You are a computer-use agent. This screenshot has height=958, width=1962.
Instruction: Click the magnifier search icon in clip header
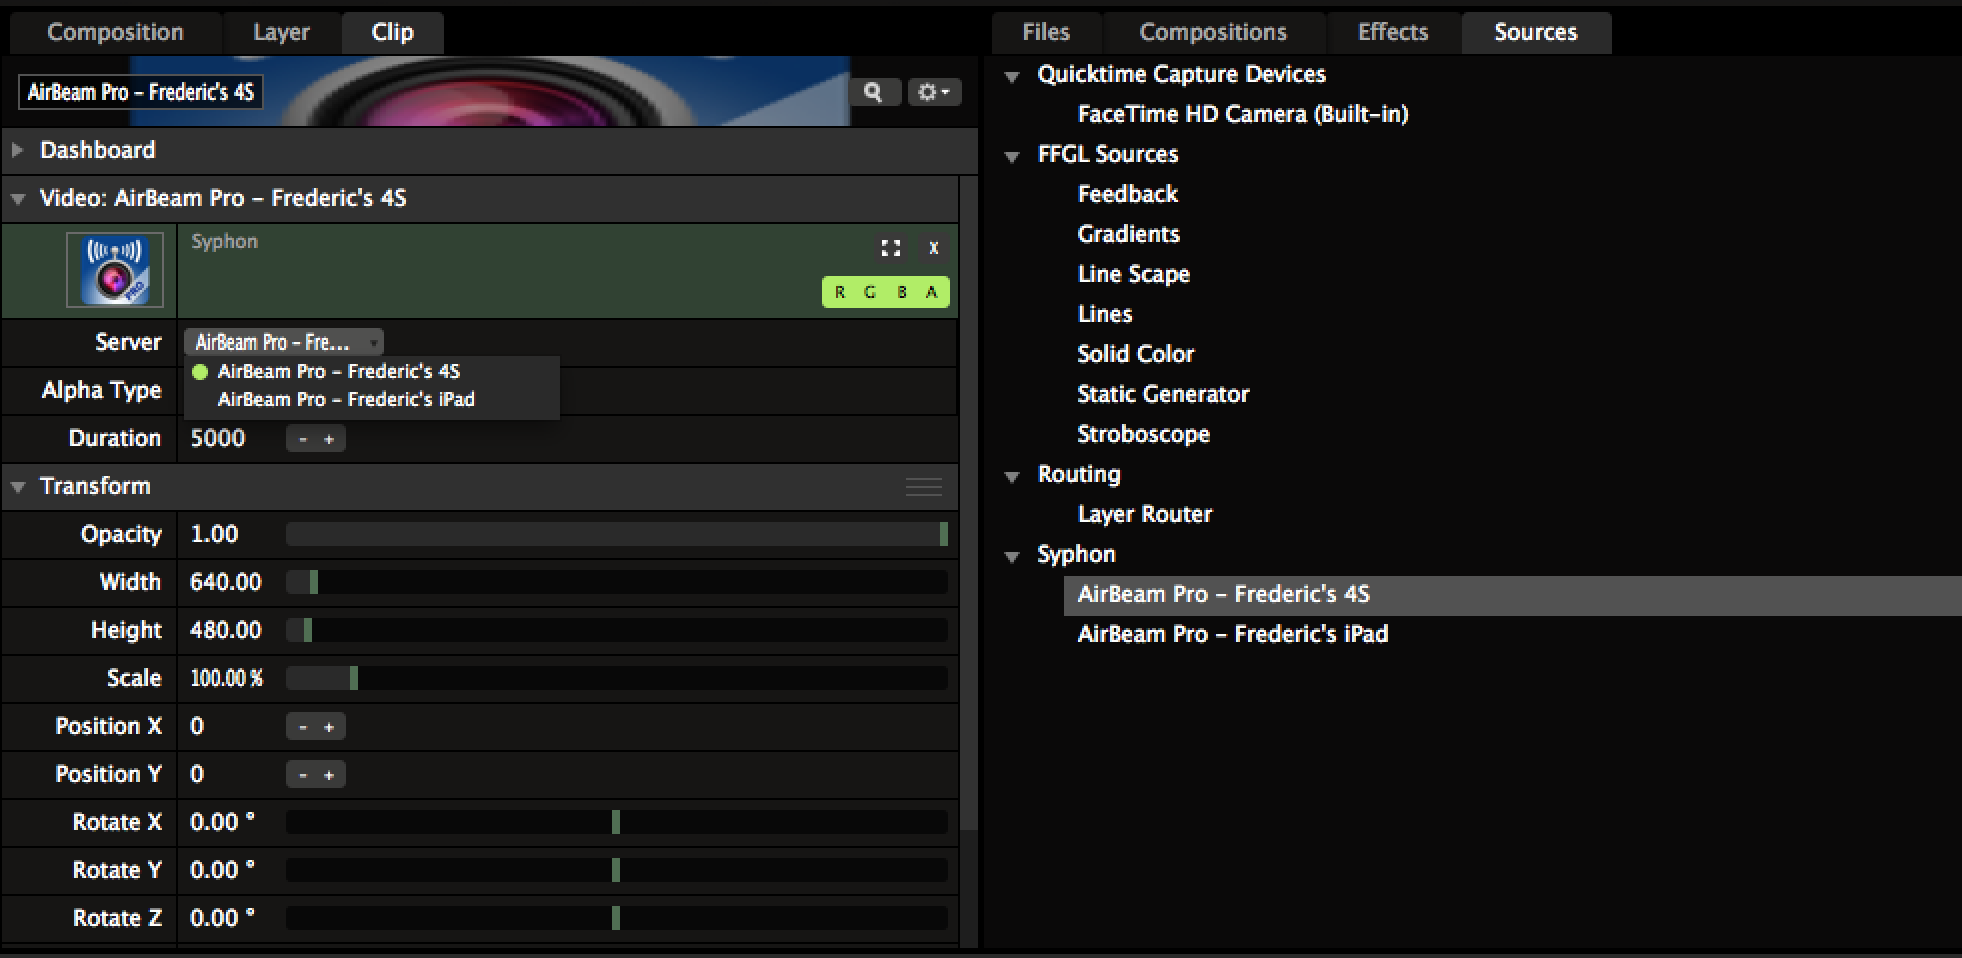pyautogui.click(x=873, y=92)
